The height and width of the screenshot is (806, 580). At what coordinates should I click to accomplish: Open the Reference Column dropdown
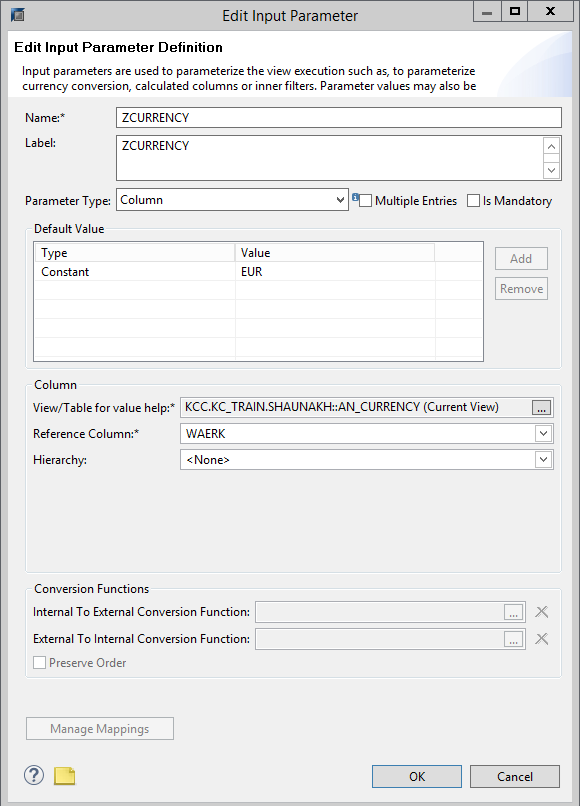(x=543, y=433)
